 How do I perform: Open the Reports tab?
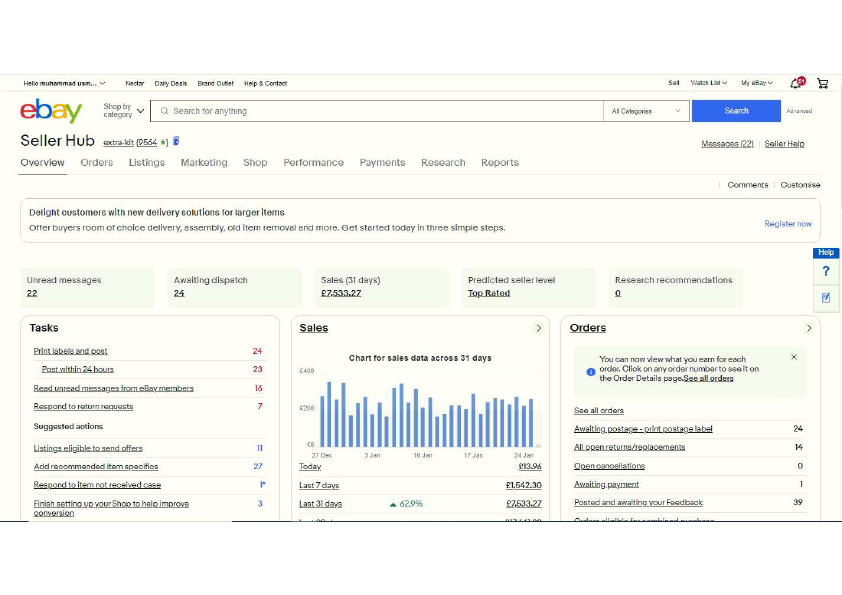(x=500, y=163)
